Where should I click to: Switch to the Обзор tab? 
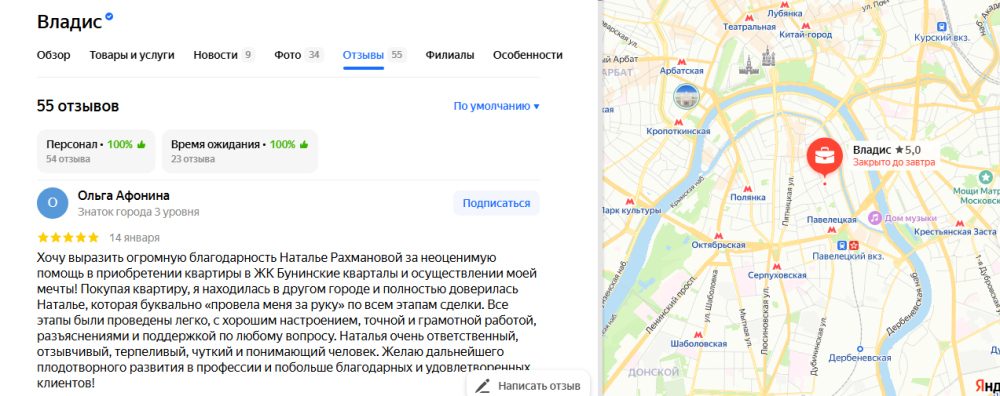click(54, 55)
